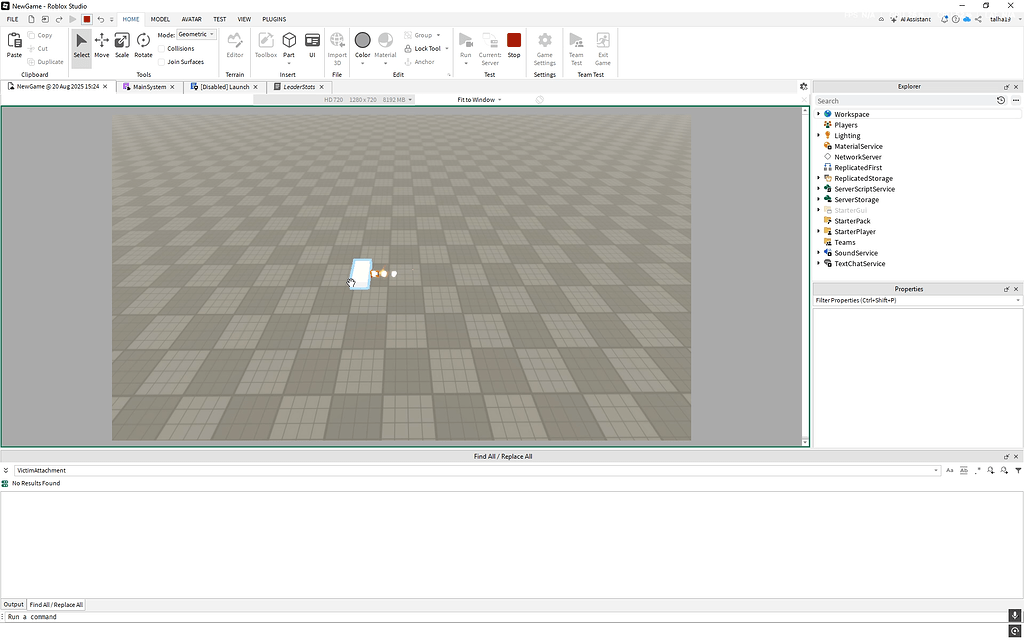Select SoundService in the Explorer

[x=856, y=253]
